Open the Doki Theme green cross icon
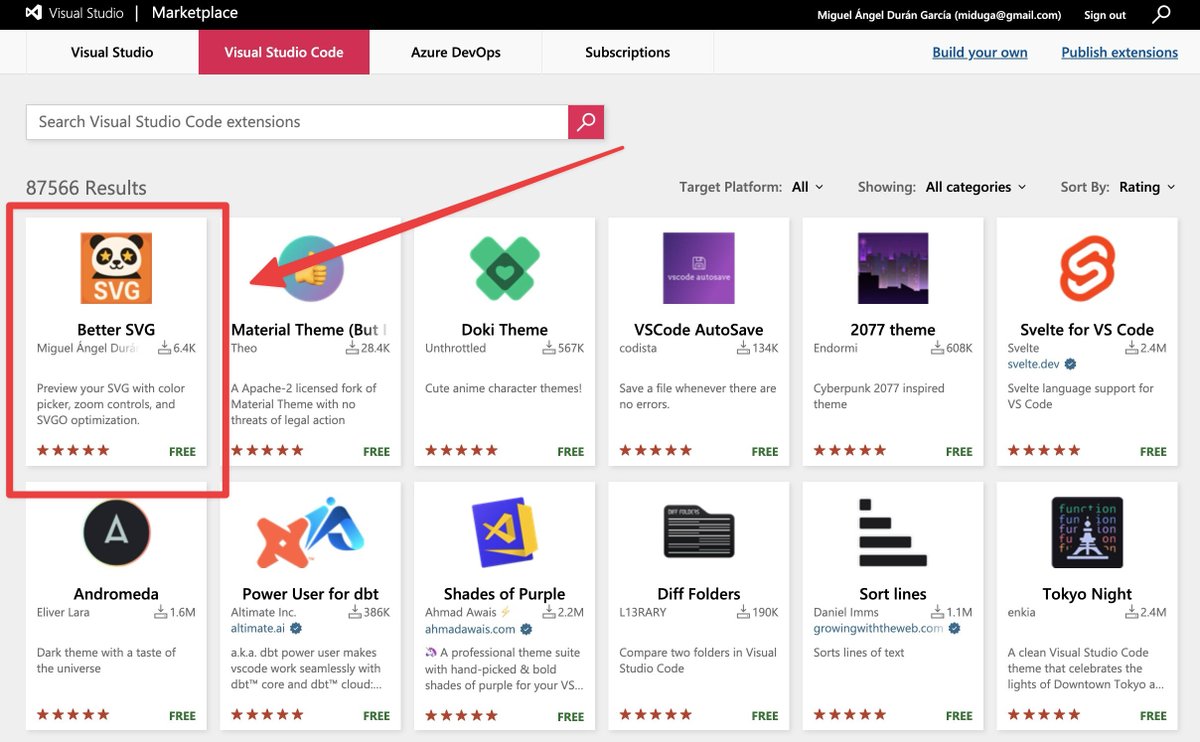 tap(505, 268)
